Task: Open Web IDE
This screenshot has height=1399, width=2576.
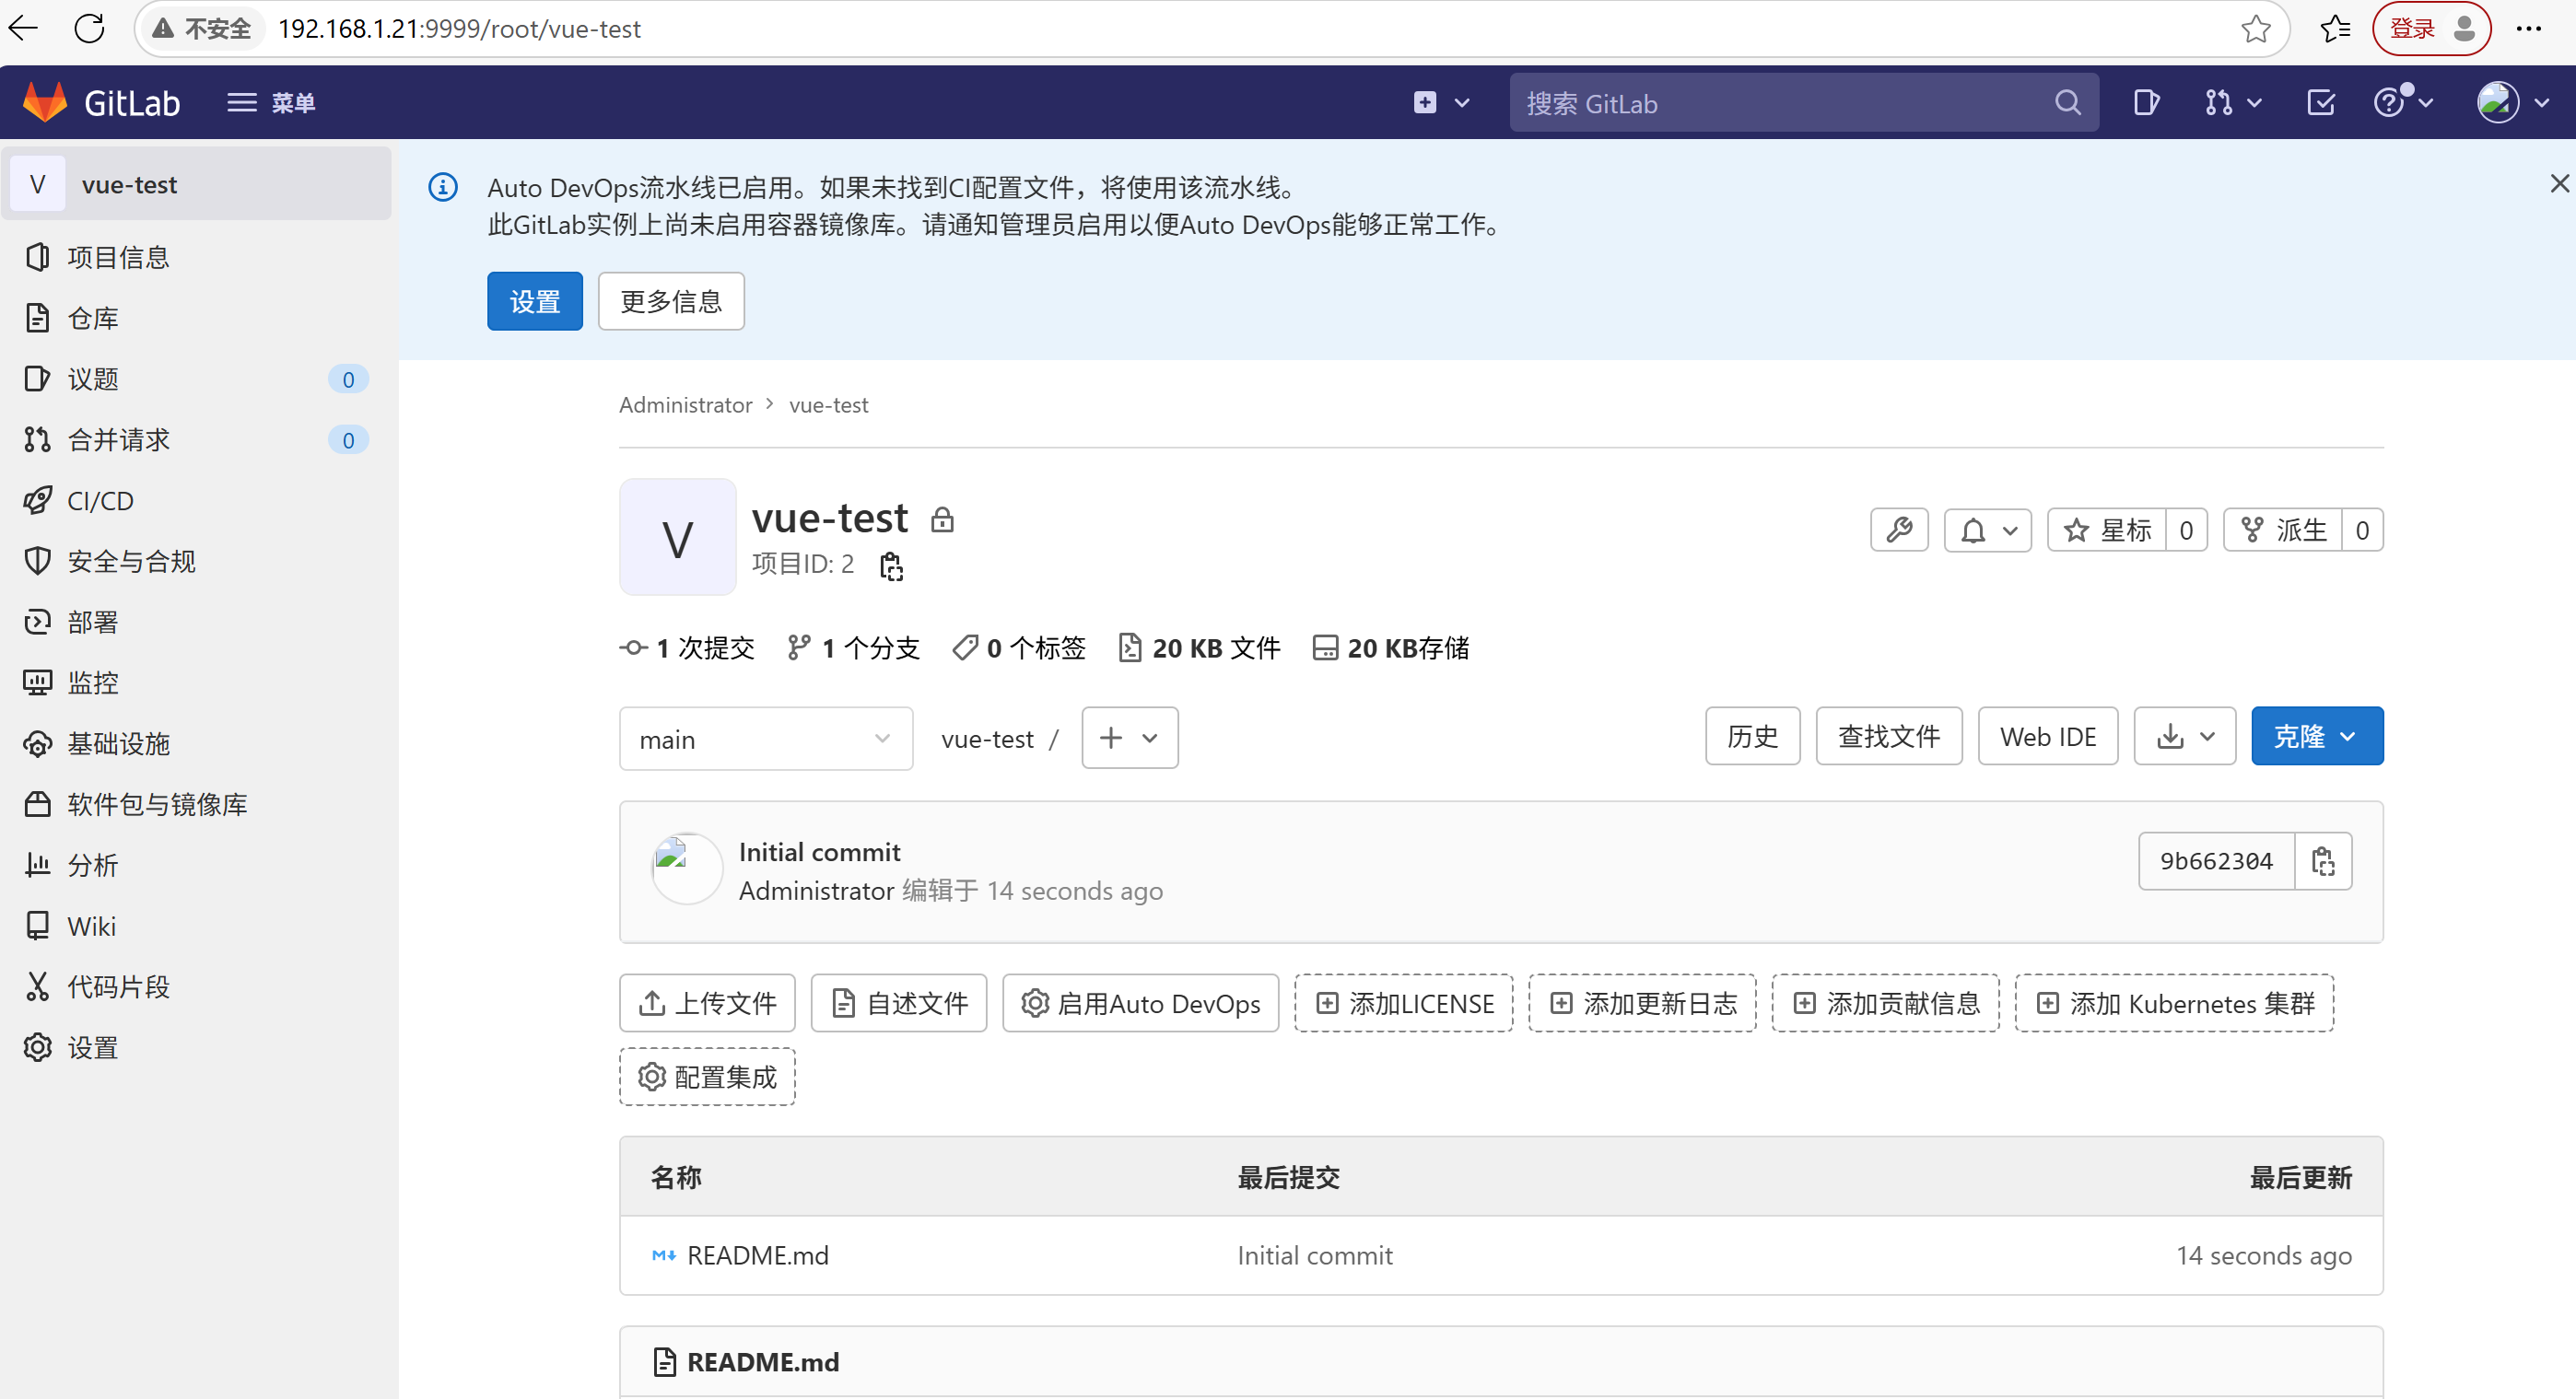Action: click(x=2047, y=736)
